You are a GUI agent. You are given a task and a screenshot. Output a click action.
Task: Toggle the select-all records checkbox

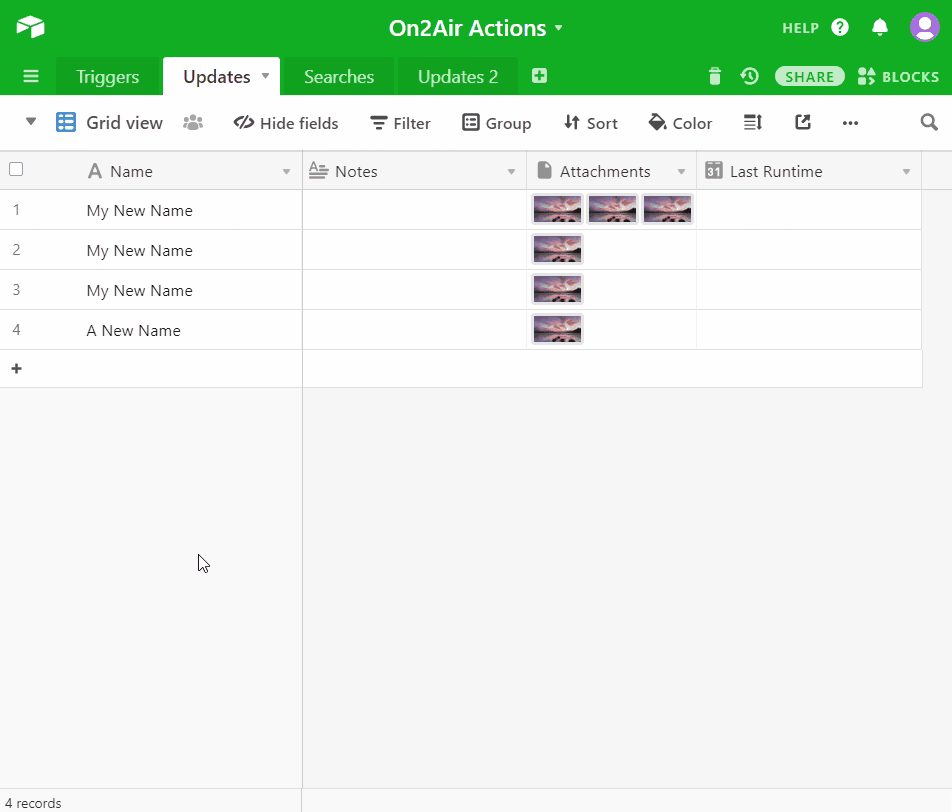[16, 169]
